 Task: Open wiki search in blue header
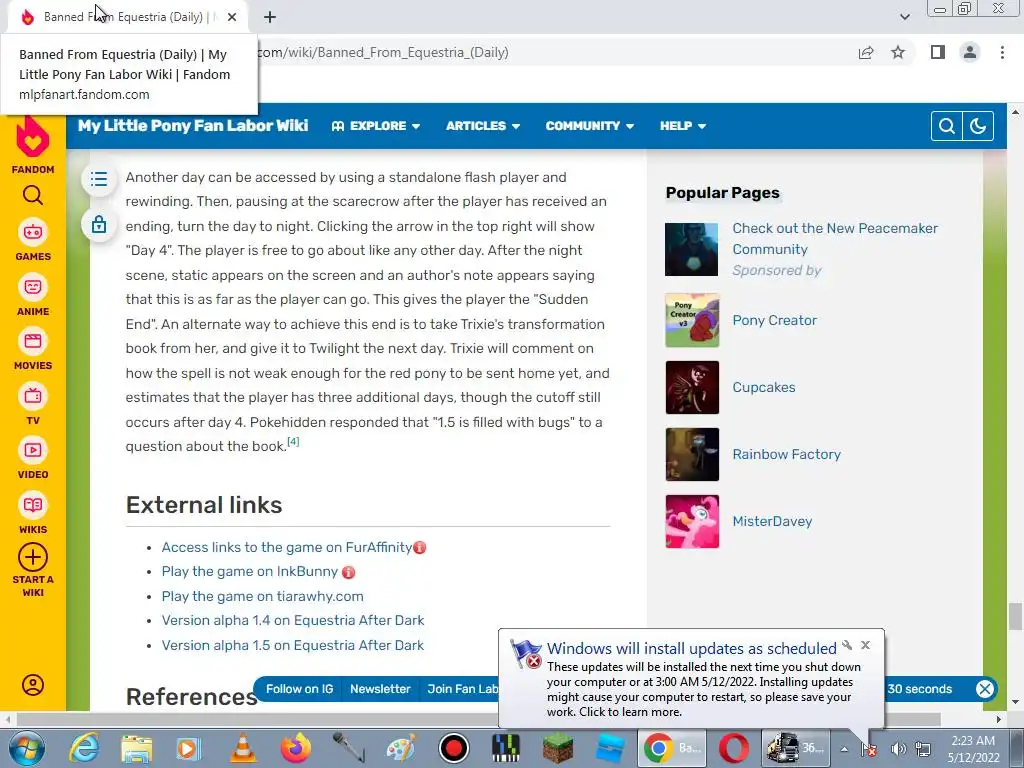[946, 126]
